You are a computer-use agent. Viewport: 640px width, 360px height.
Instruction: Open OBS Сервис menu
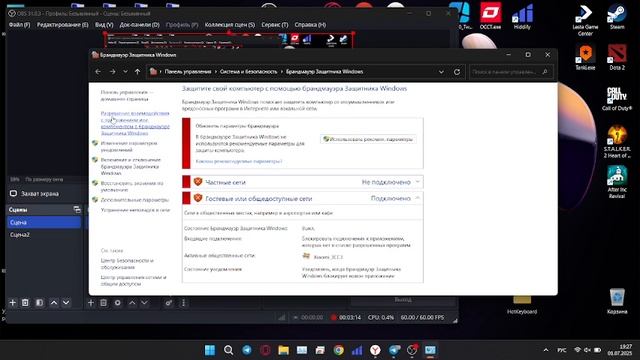tap(275, 24)
